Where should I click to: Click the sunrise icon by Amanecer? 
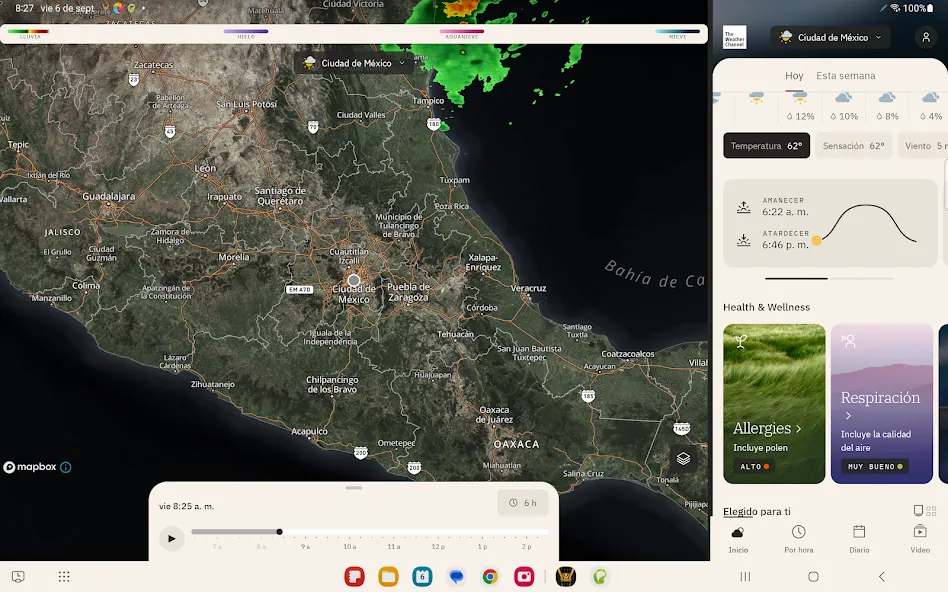[744, 207]
